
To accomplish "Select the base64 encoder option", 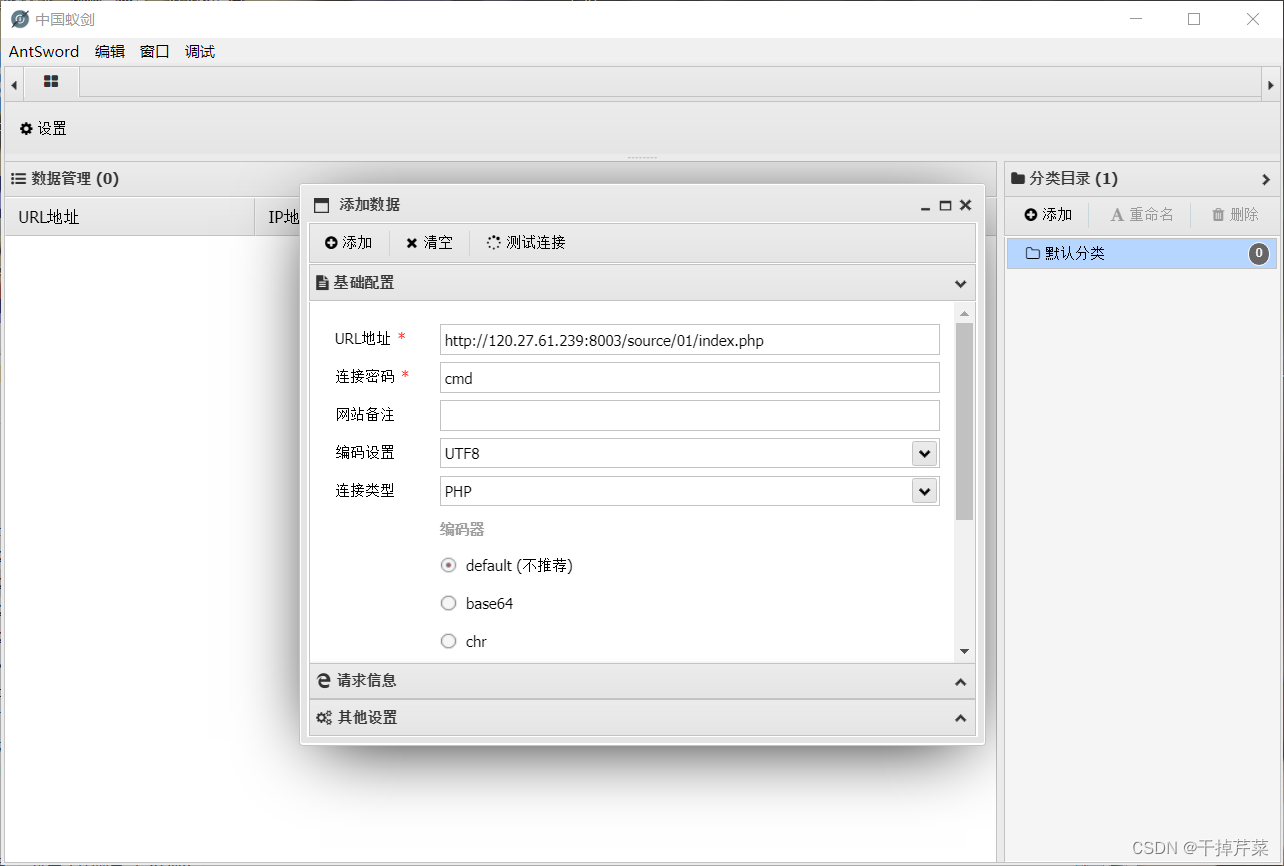I will [449, 603].
